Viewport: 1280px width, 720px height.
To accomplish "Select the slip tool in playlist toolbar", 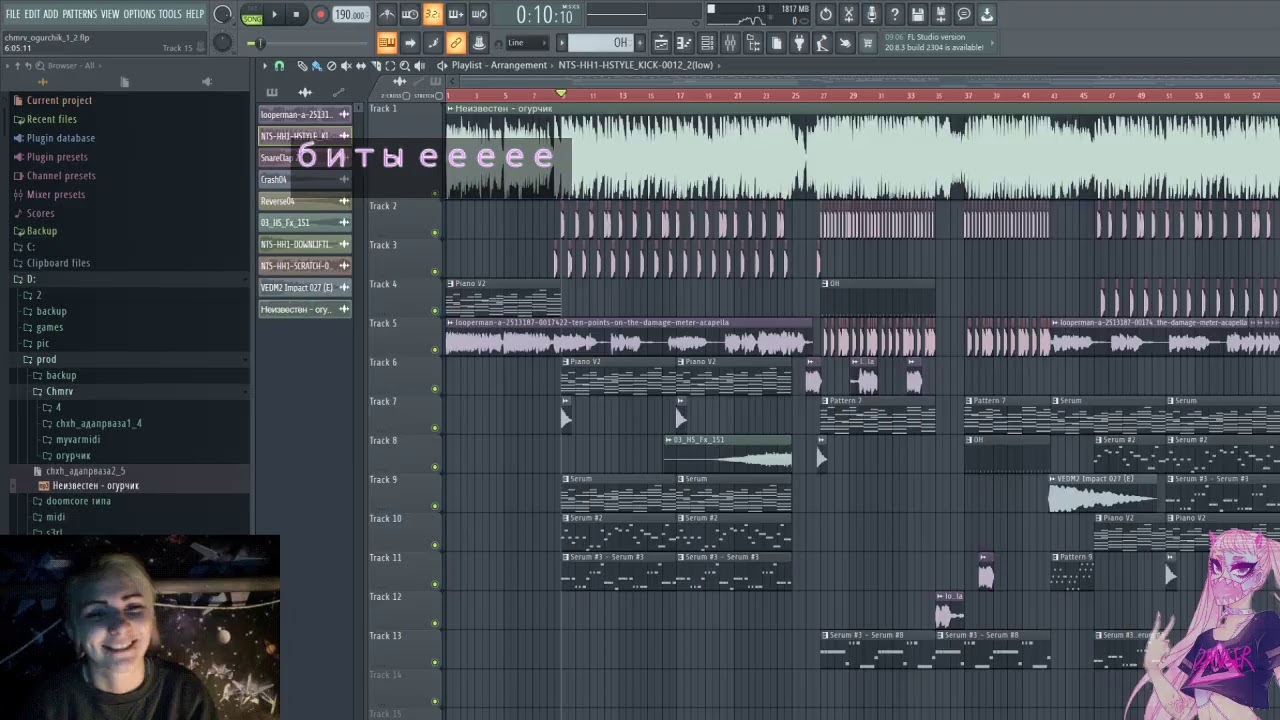I will pos(361,66).
